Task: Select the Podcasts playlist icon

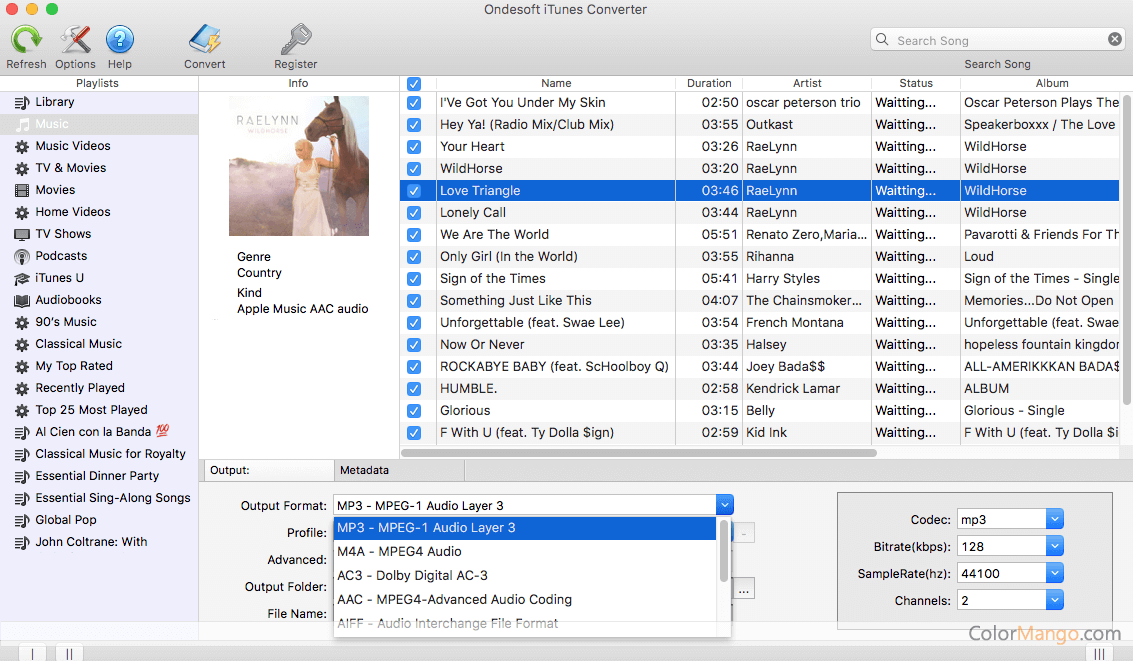Action: 22,256
